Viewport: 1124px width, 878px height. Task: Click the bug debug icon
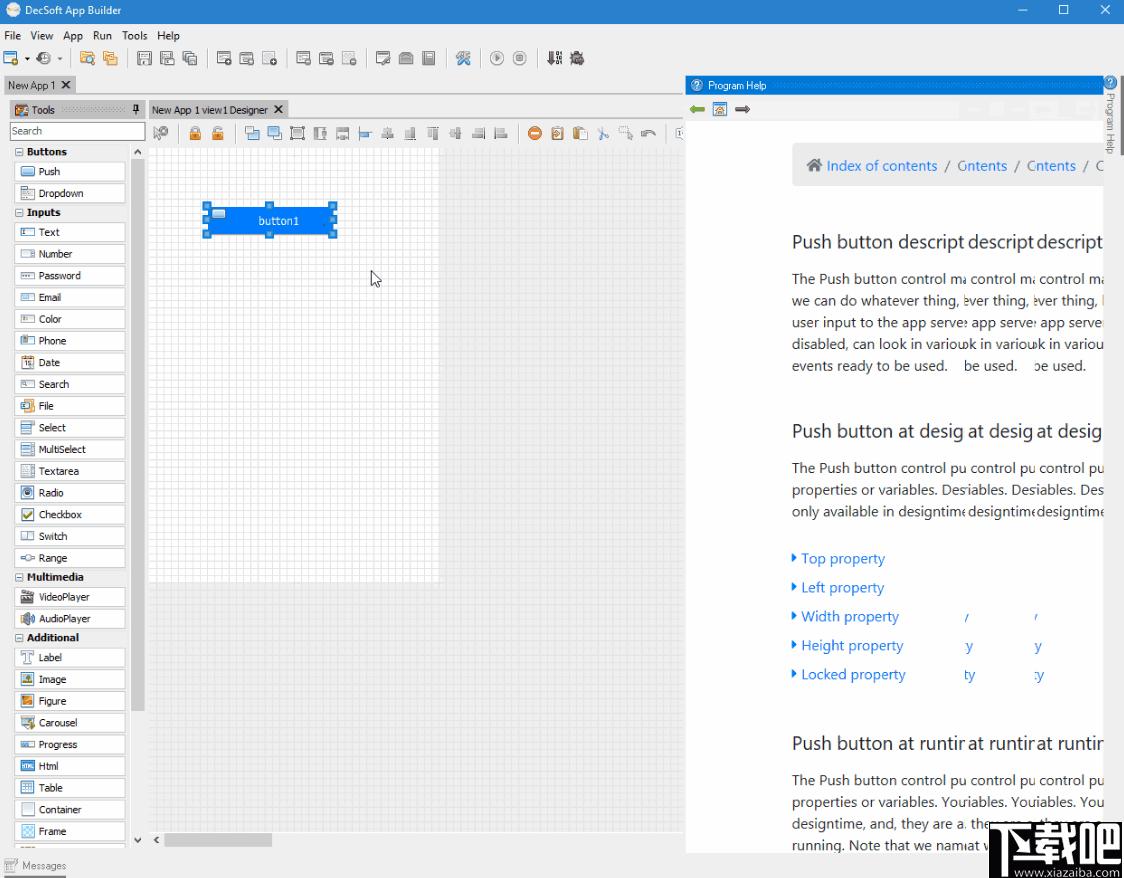(577, 58)
